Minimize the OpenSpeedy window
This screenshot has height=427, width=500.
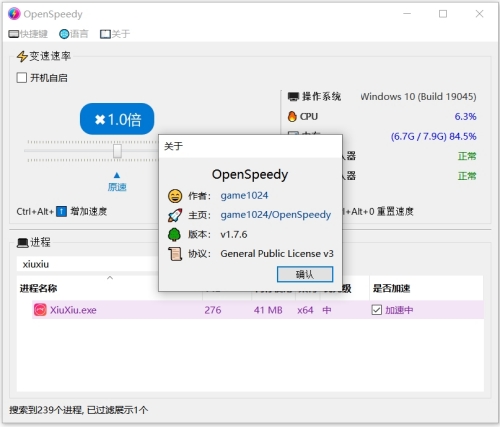point(407,14)
